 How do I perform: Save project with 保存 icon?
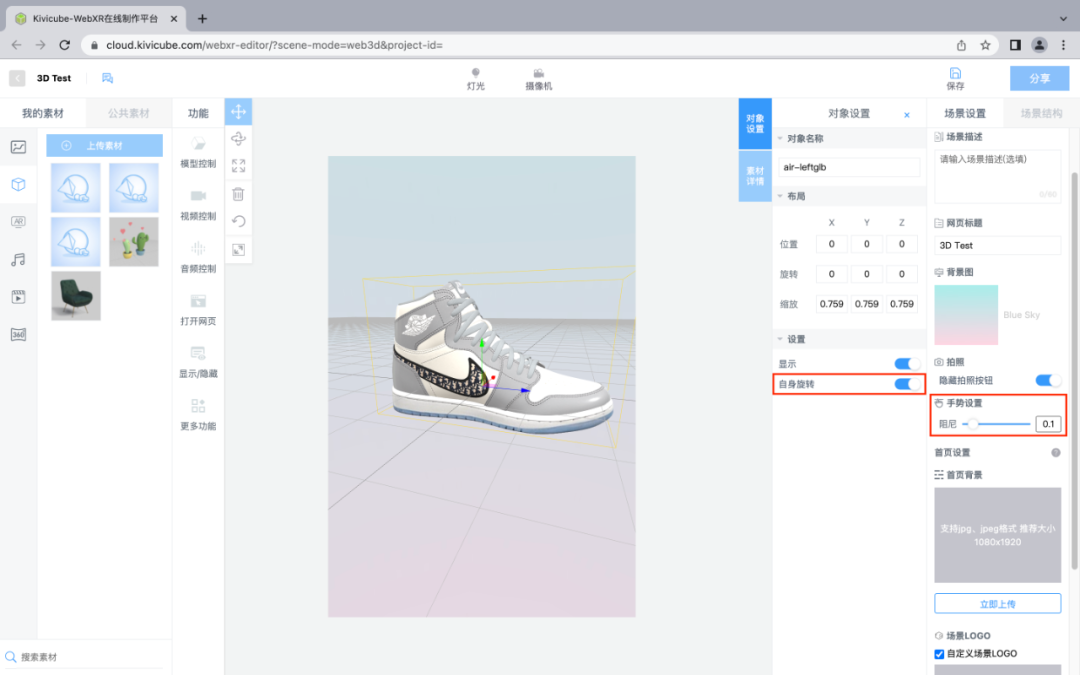(955, 79)
